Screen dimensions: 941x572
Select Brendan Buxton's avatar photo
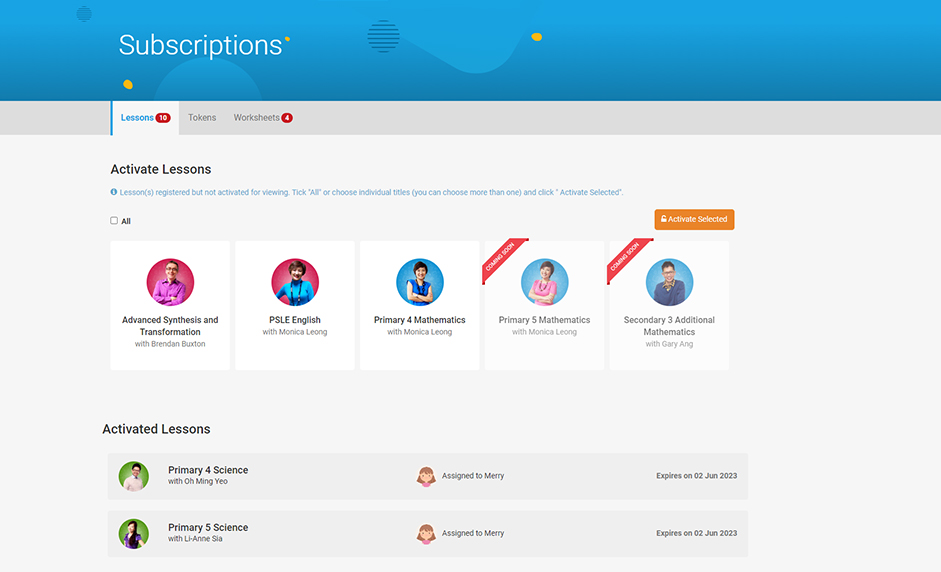170,282
